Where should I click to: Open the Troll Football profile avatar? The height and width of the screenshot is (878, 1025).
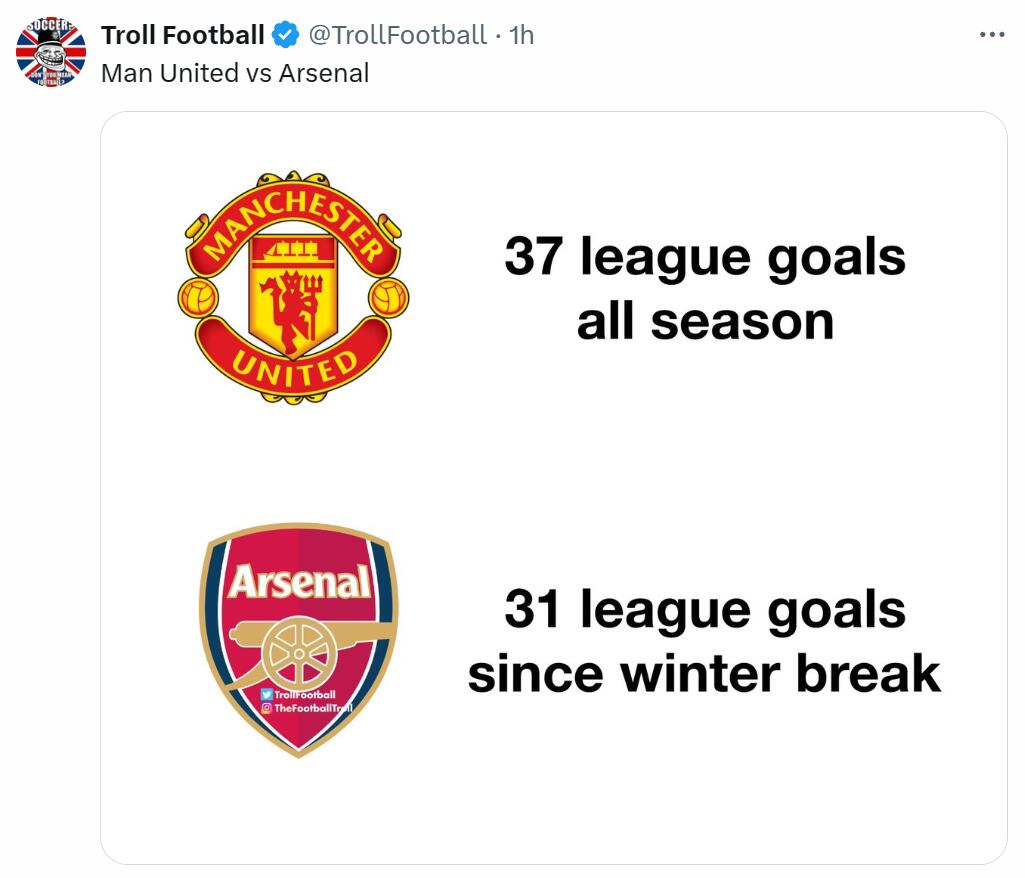point(51,52)
